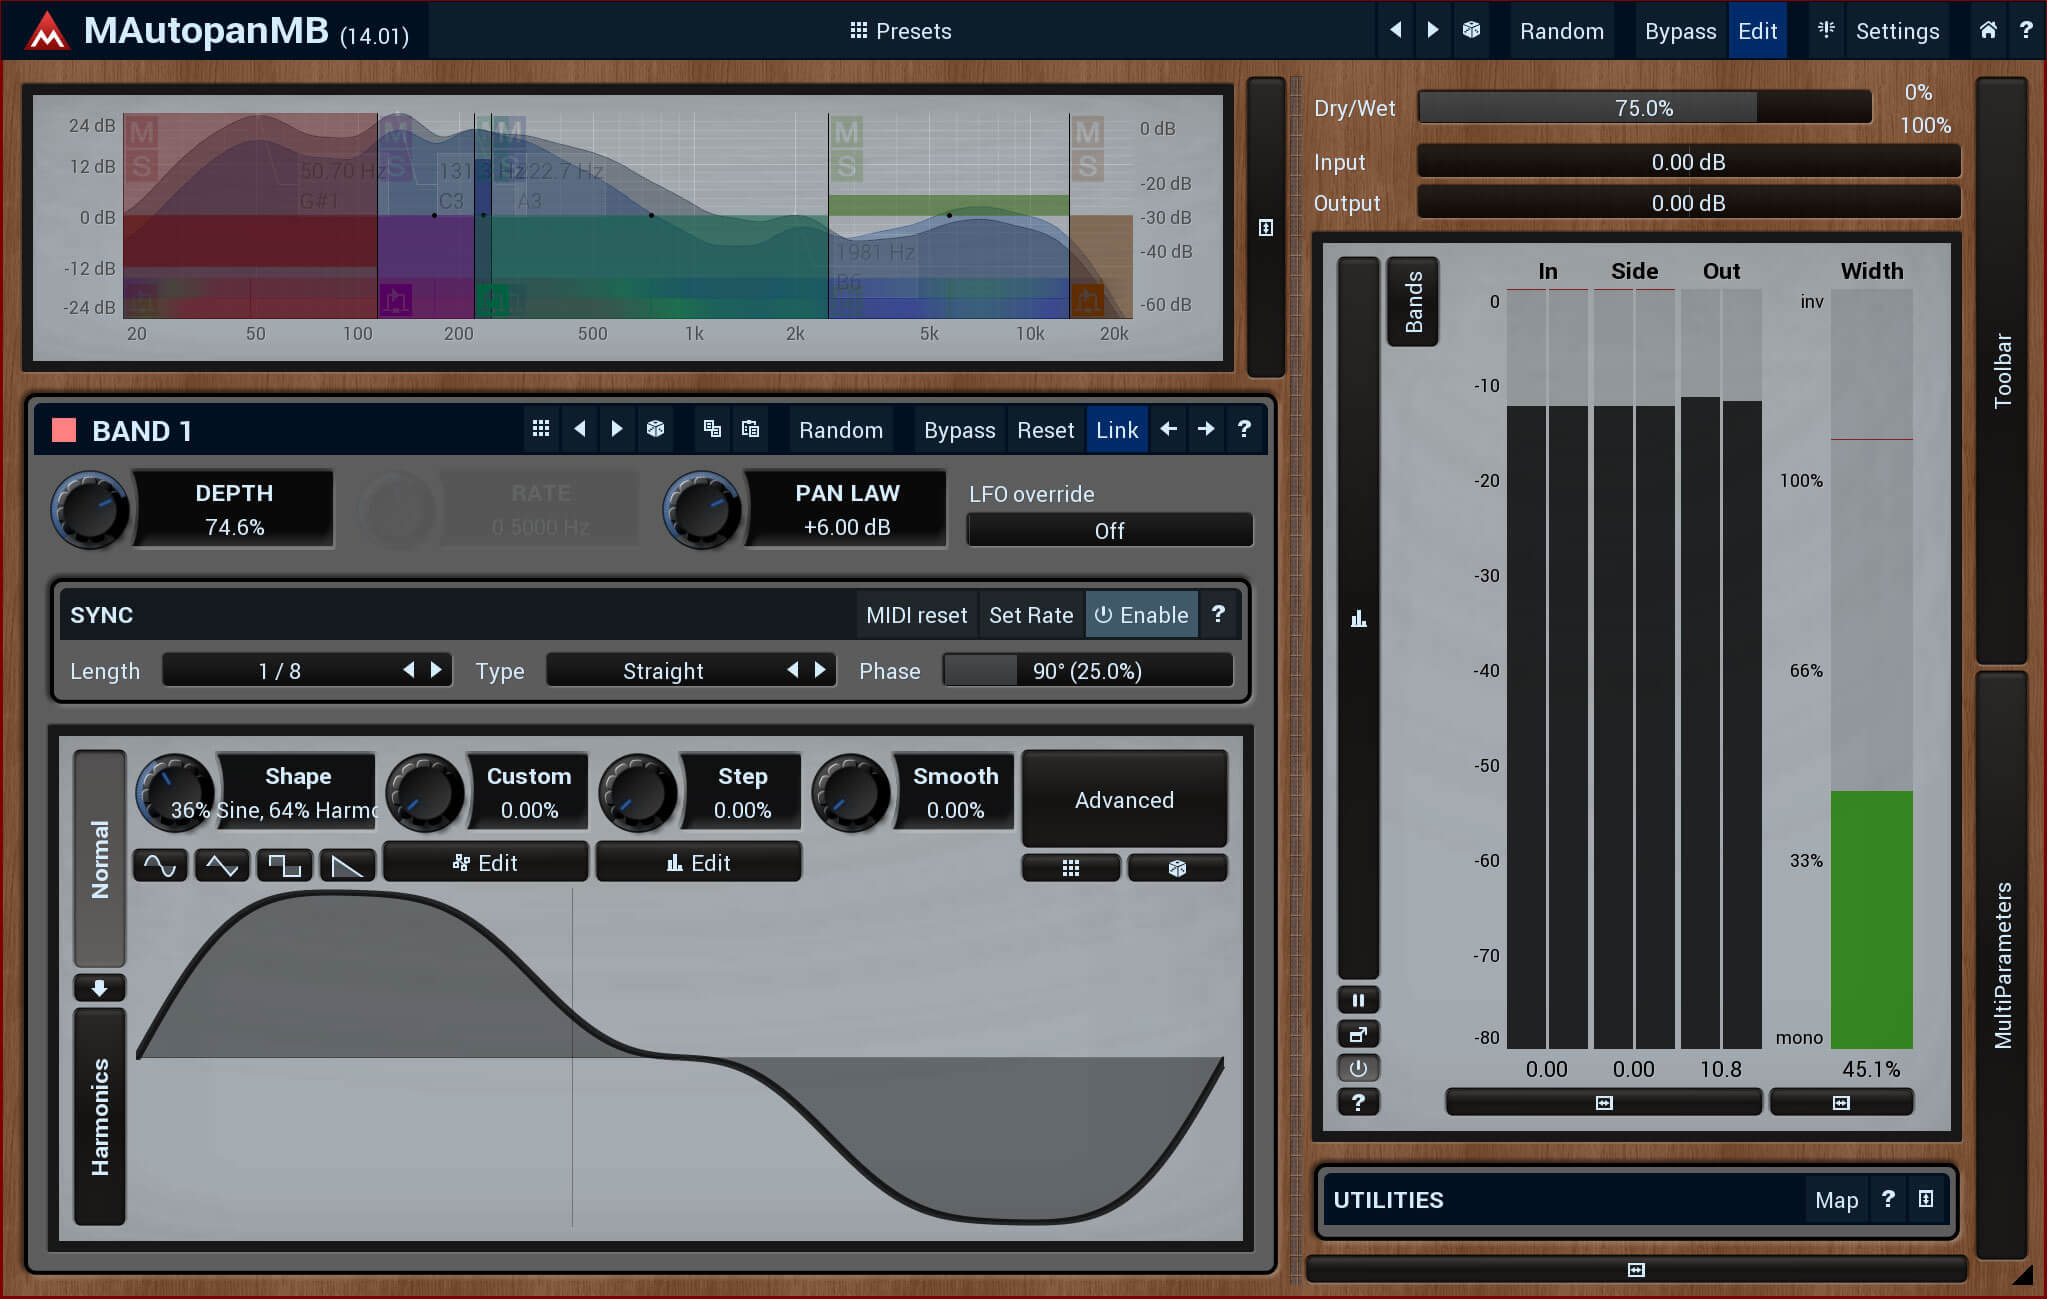Select next Band 1 preset

pyautogui.click(x=617, y=429)
